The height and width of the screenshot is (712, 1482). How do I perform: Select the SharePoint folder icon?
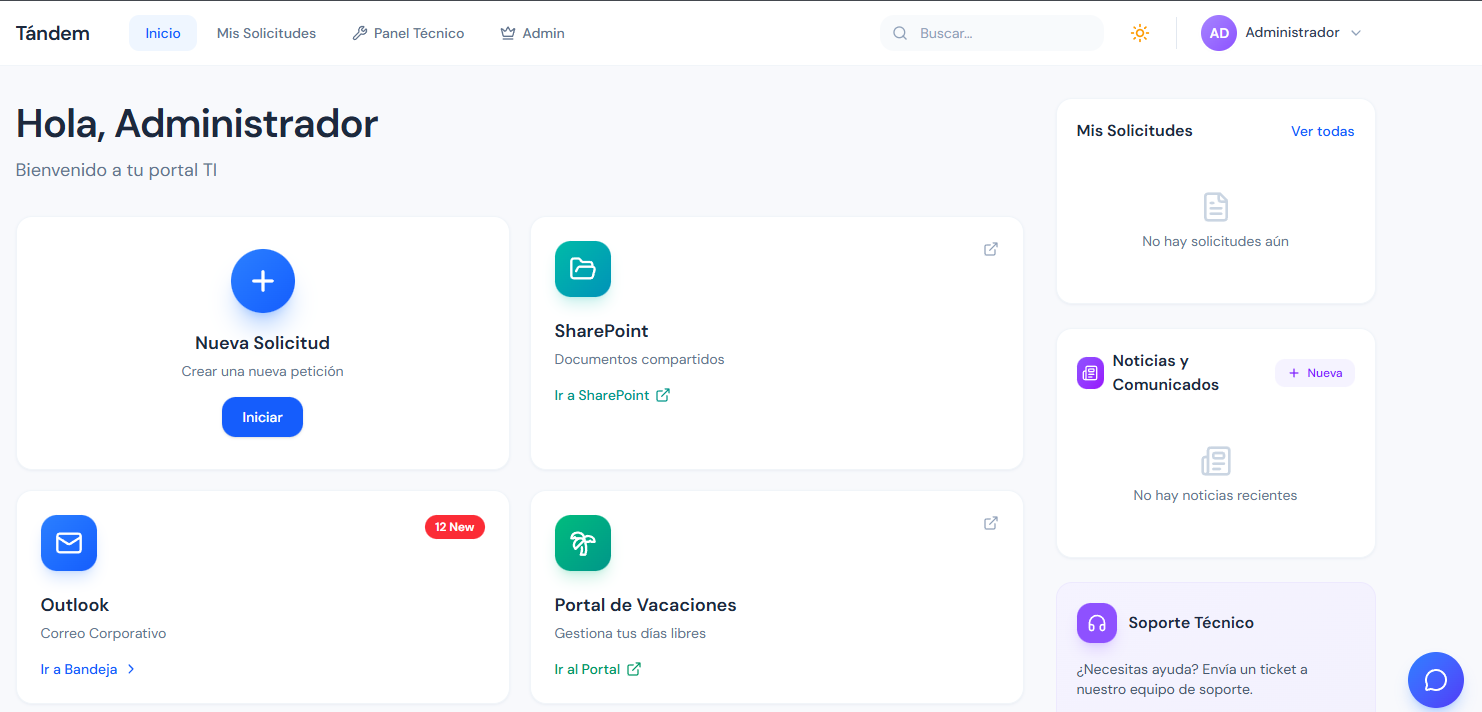coord(583,269)
